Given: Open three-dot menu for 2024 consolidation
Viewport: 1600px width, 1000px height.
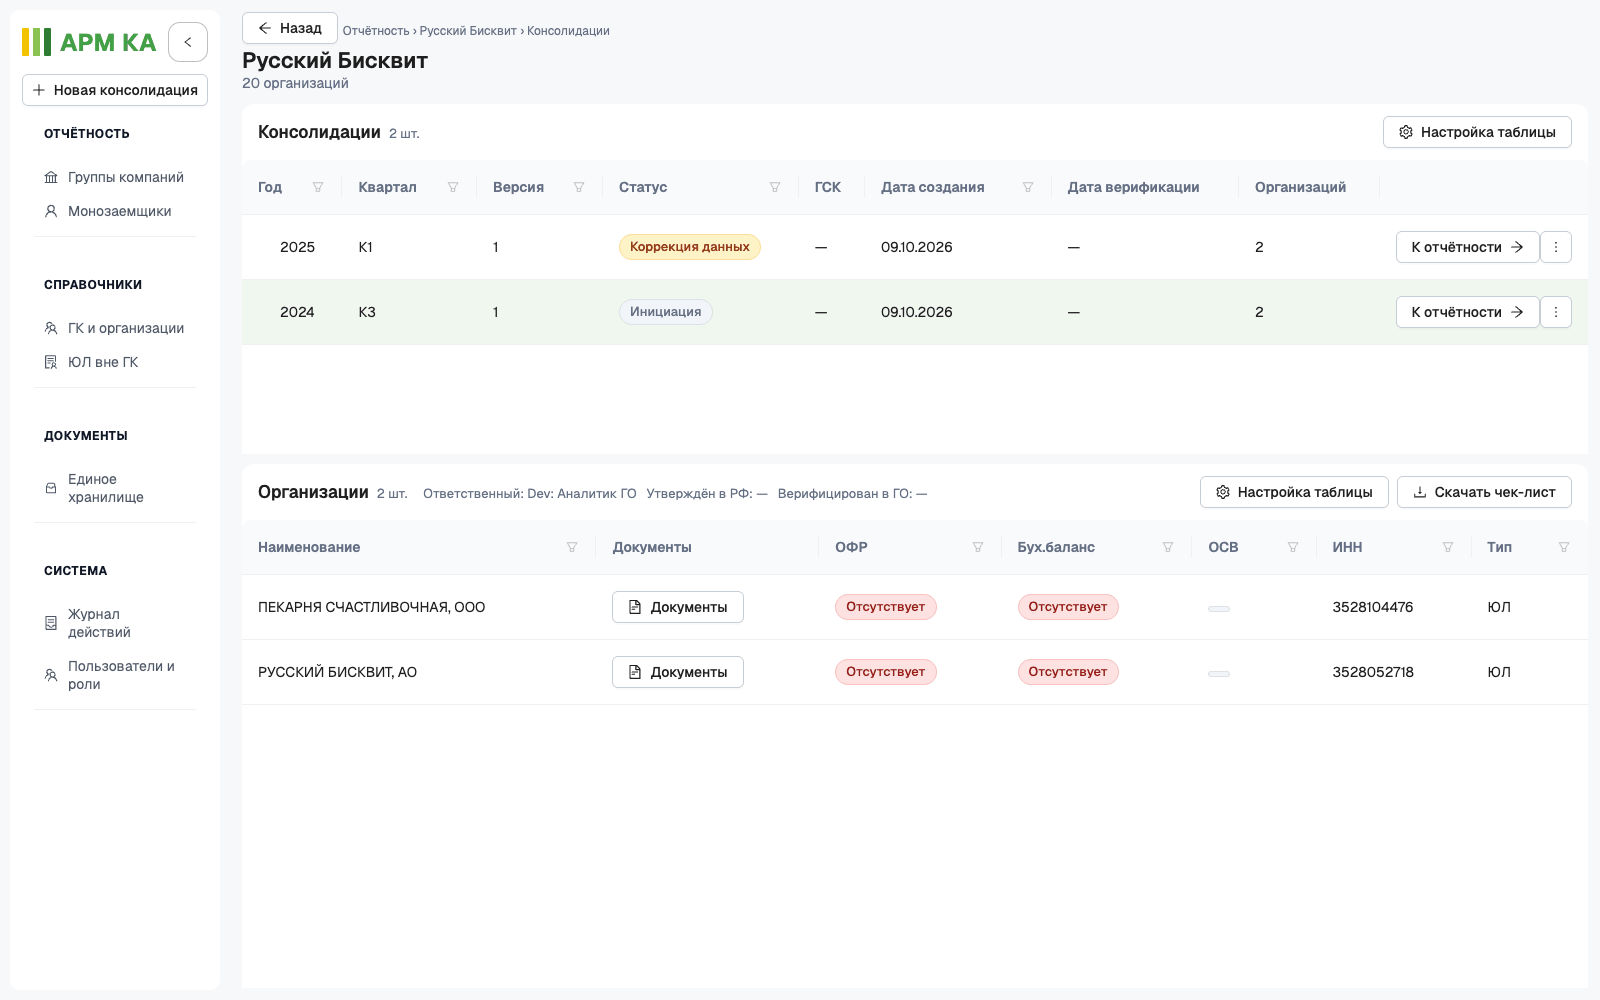Looking at the screenshot, I should pos(1556,312).
